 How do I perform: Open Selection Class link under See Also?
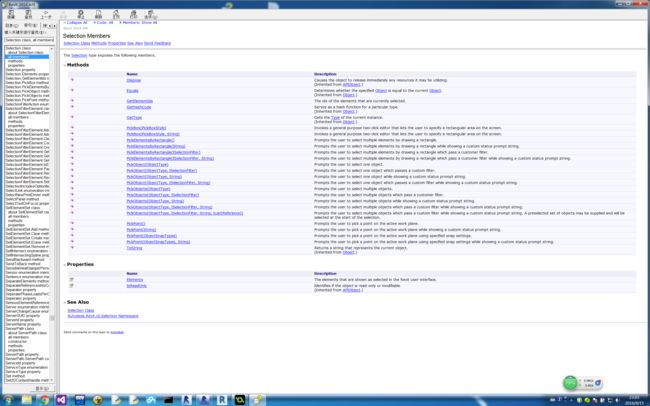81,310
